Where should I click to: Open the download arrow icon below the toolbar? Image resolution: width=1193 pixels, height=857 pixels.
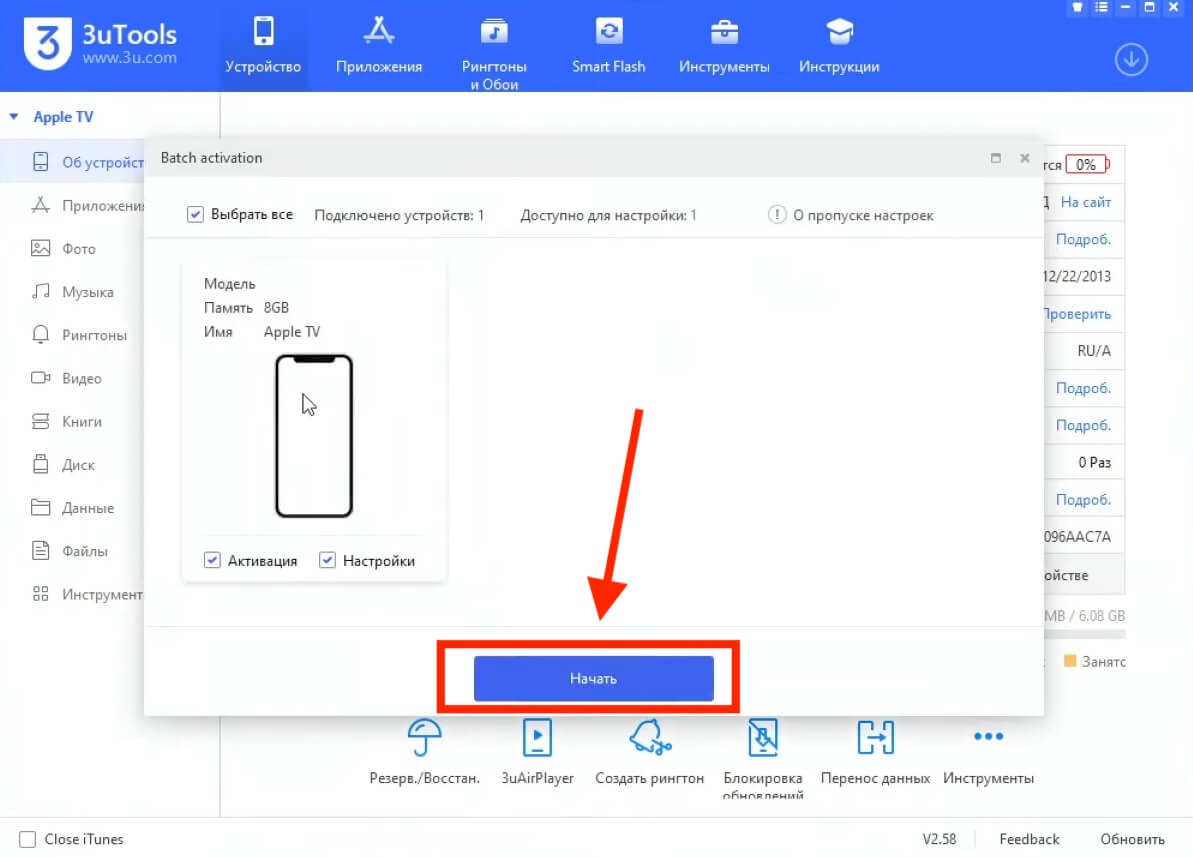click(1131, 60)
